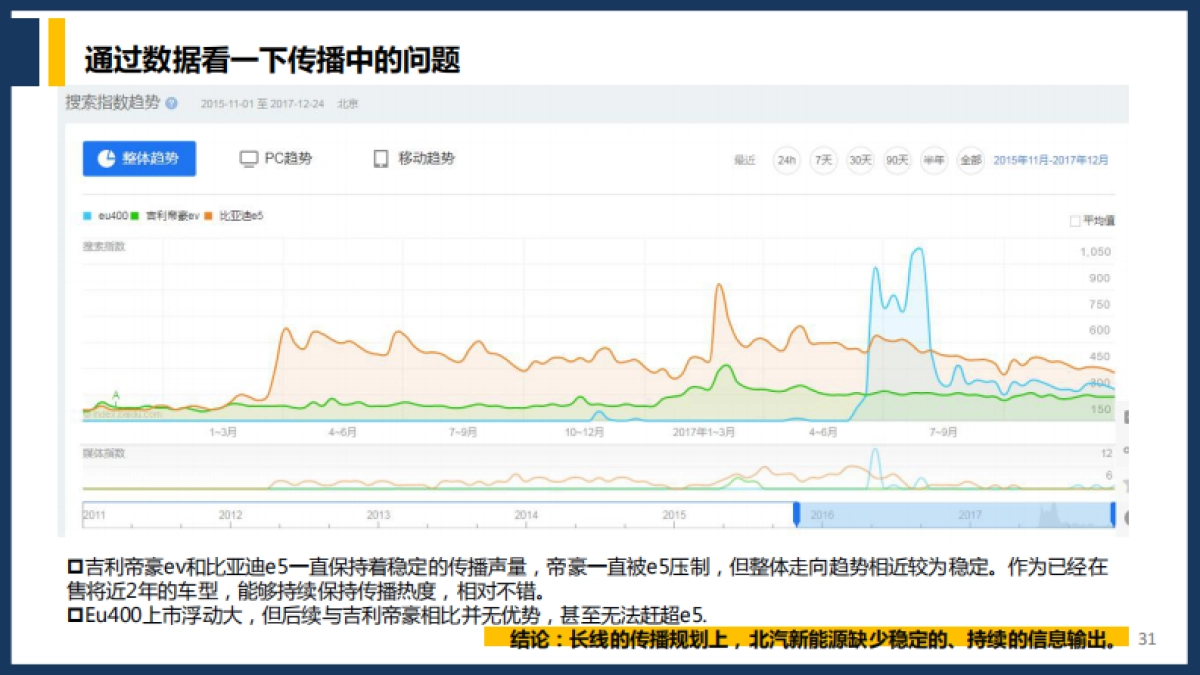Click the blue eu400 legend marker
Image resolution: width=1200 pixels, height=675 pixels.
86,214
